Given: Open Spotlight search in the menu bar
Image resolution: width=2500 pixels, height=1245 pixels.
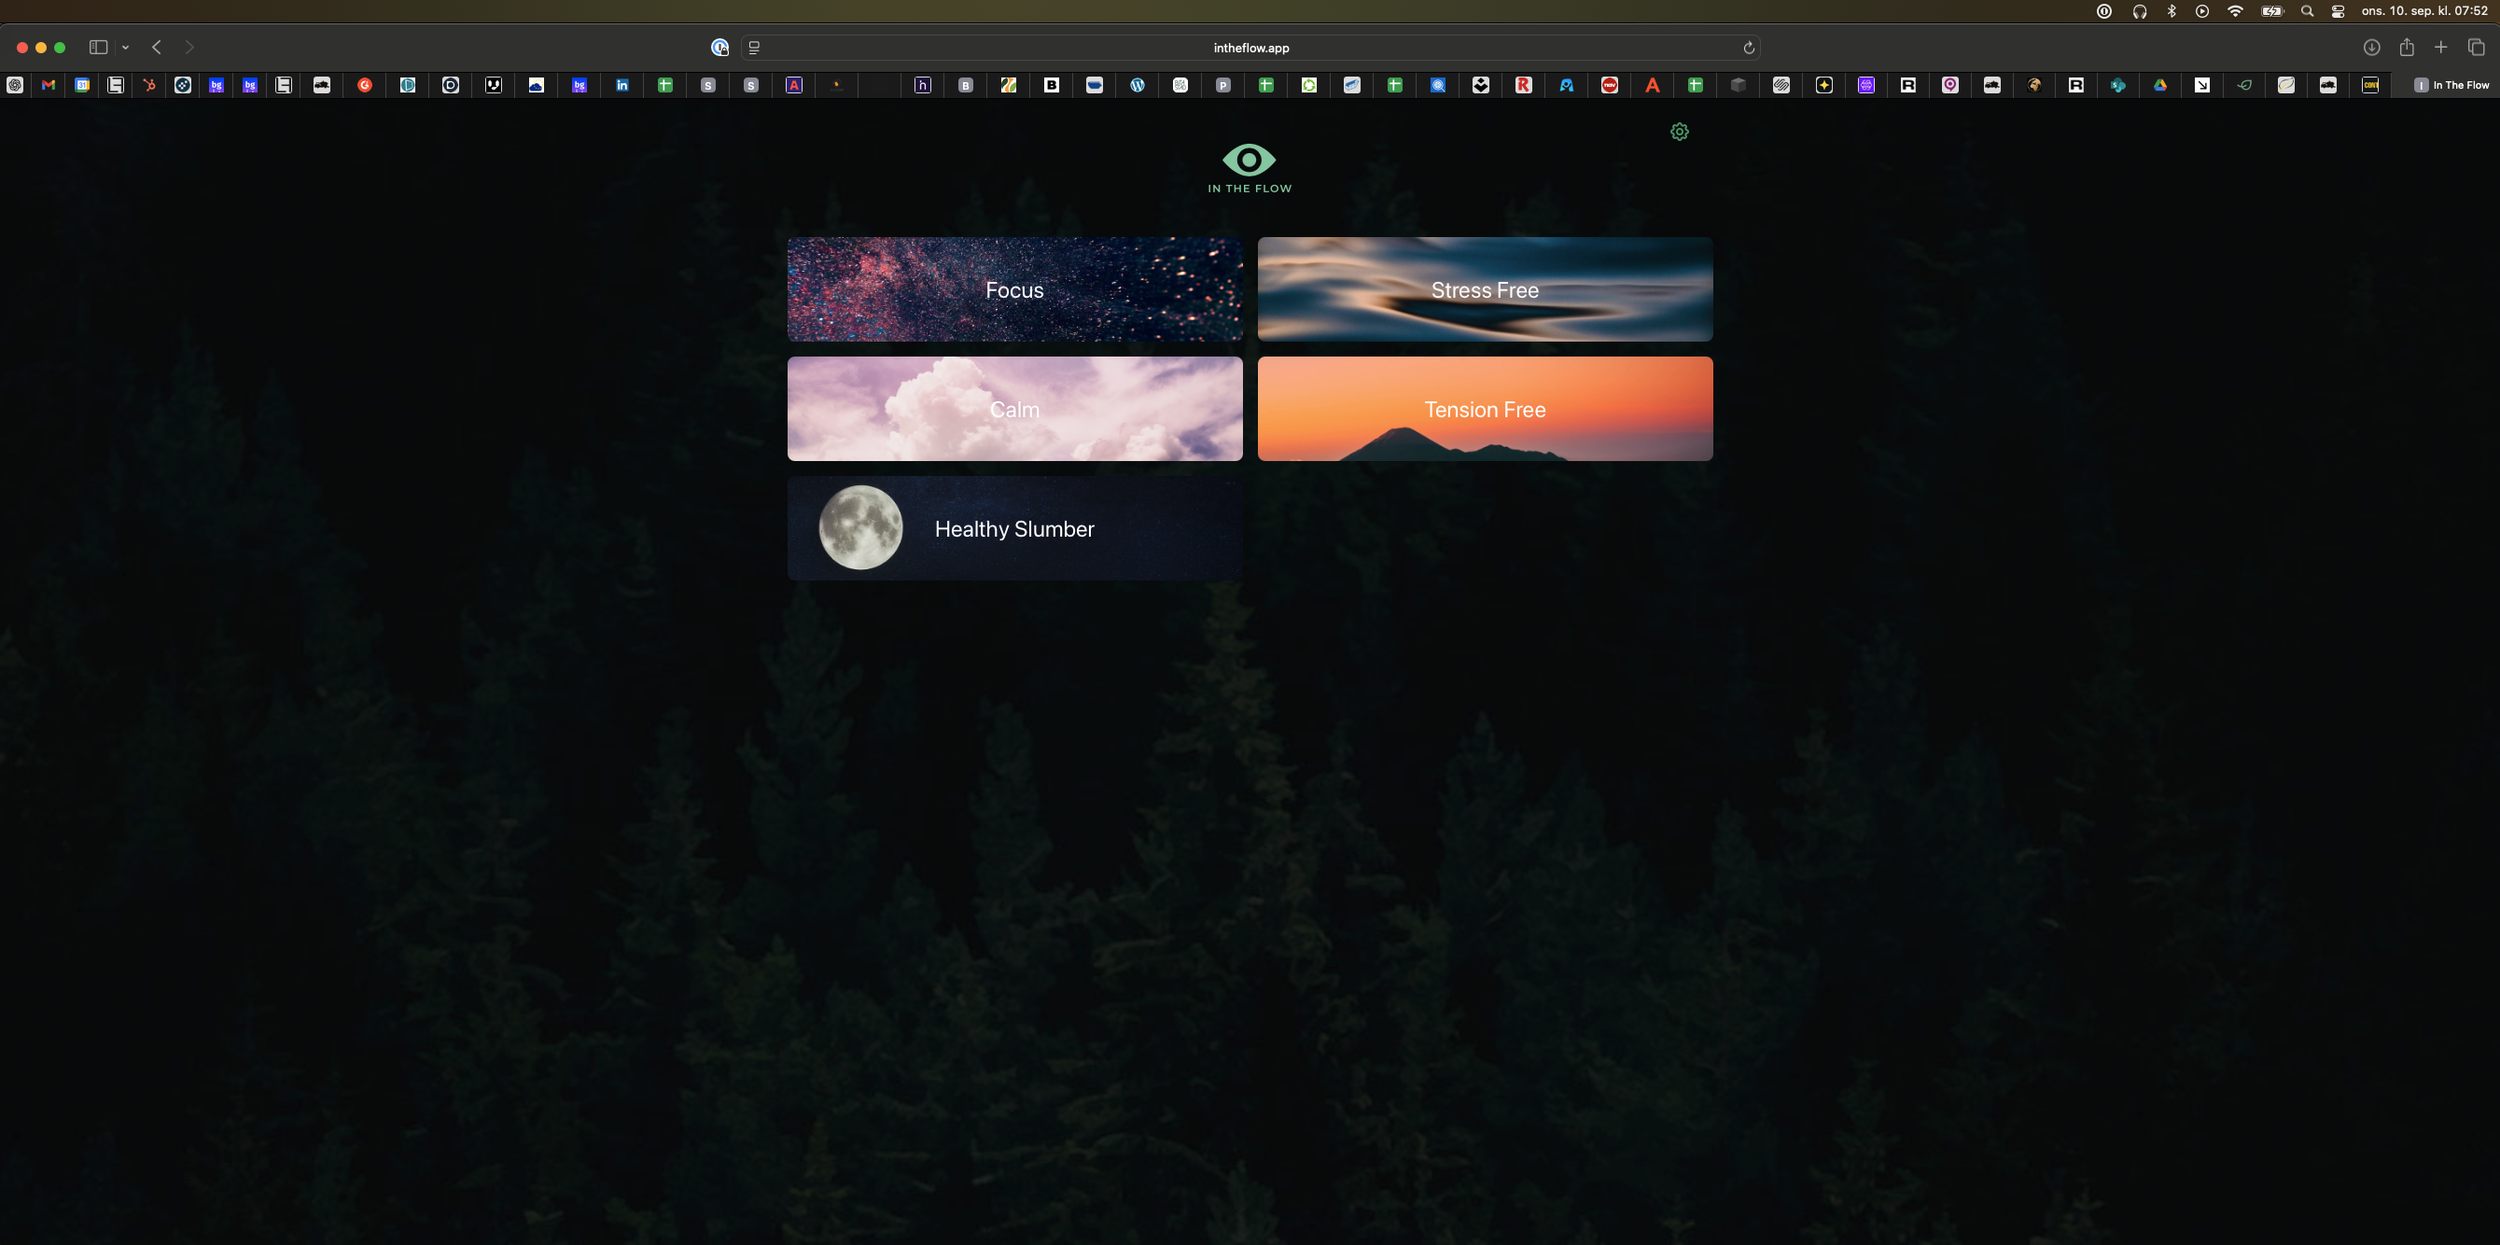Looking at the screenshot, I should 2307,12.
